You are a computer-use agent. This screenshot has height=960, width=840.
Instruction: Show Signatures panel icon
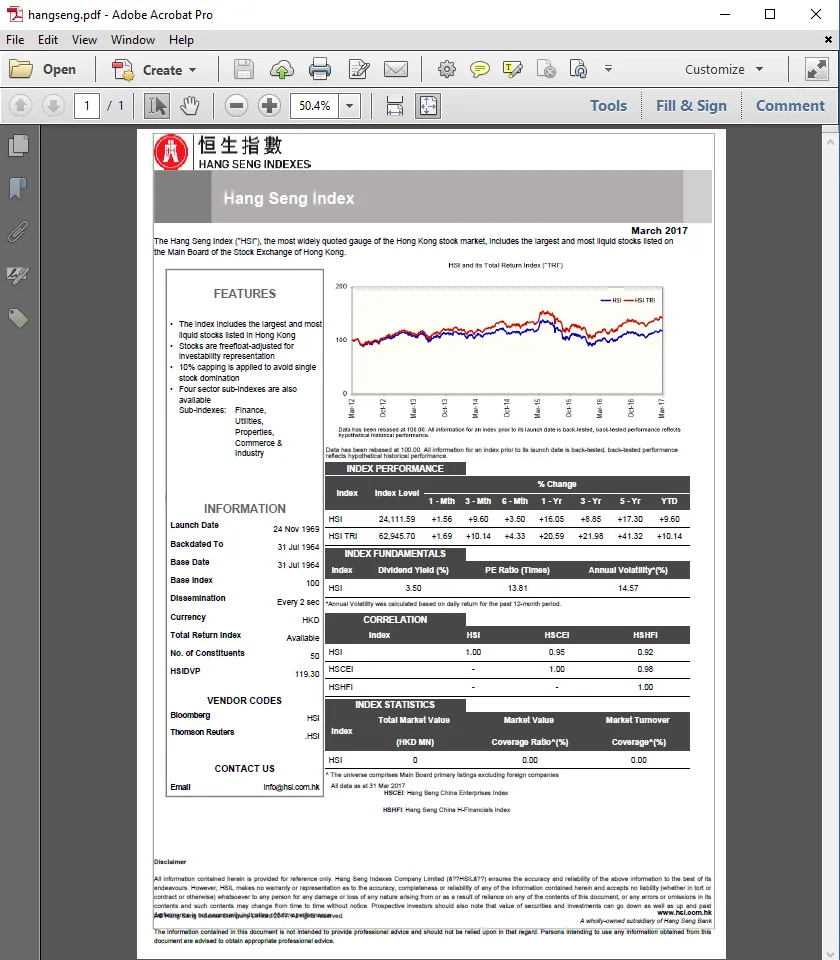coord(18,276)
